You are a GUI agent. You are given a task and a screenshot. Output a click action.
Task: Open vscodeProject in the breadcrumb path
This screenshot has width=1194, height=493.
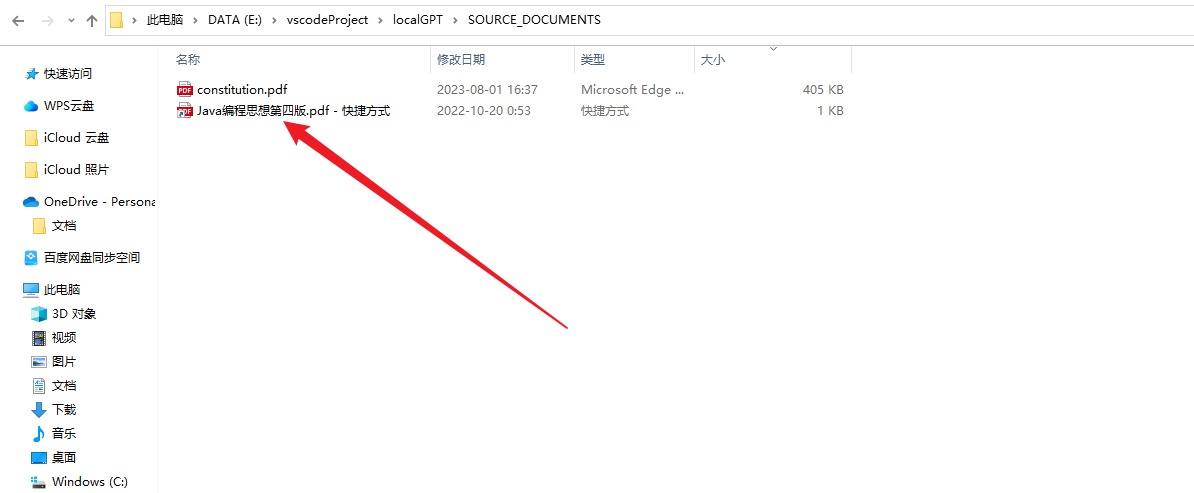pos(327,21)
